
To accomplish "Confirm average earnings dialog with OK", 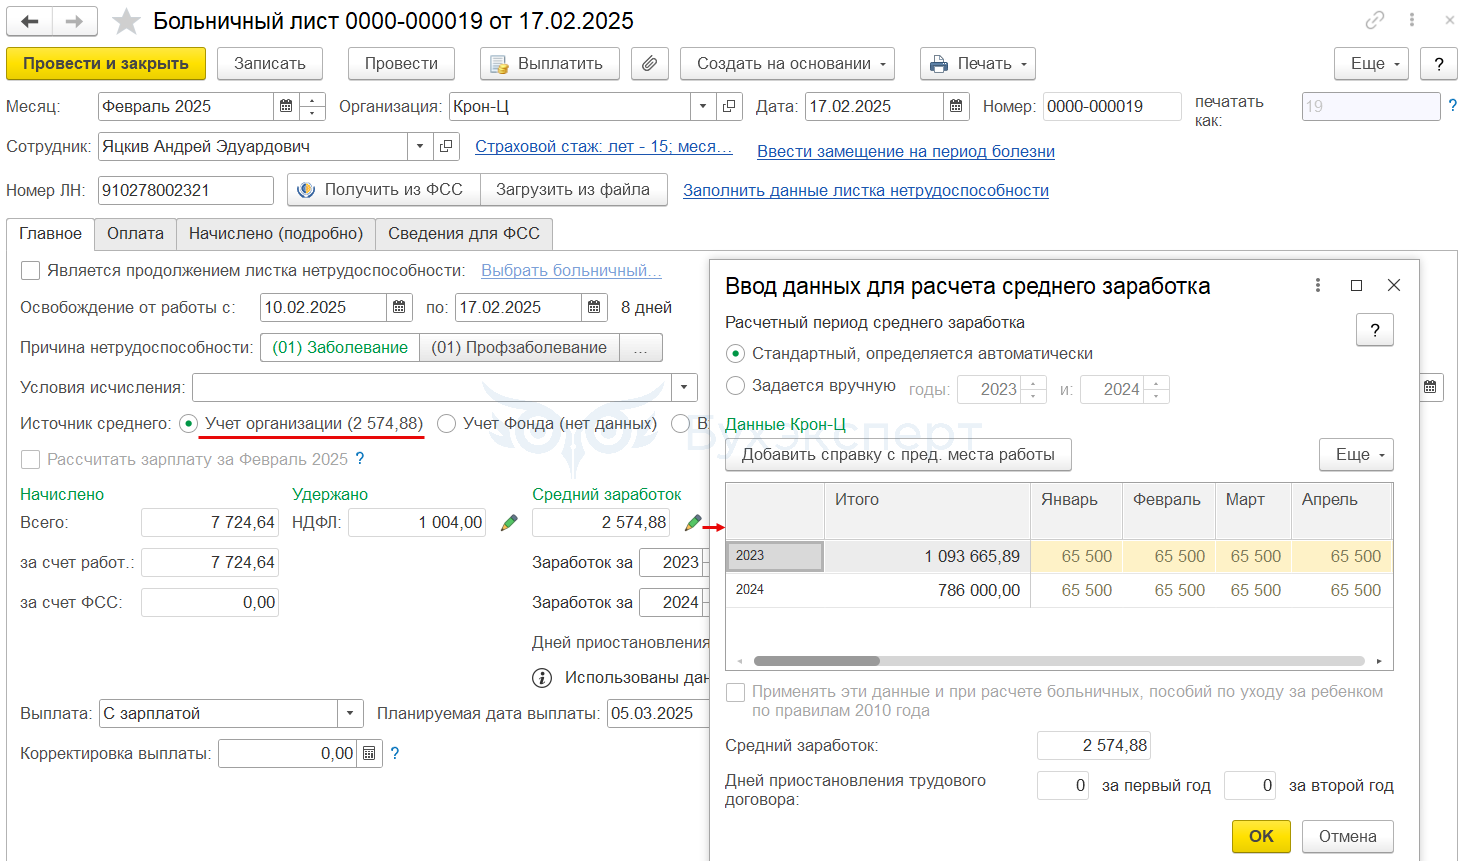I will (x=1262, y=837).
